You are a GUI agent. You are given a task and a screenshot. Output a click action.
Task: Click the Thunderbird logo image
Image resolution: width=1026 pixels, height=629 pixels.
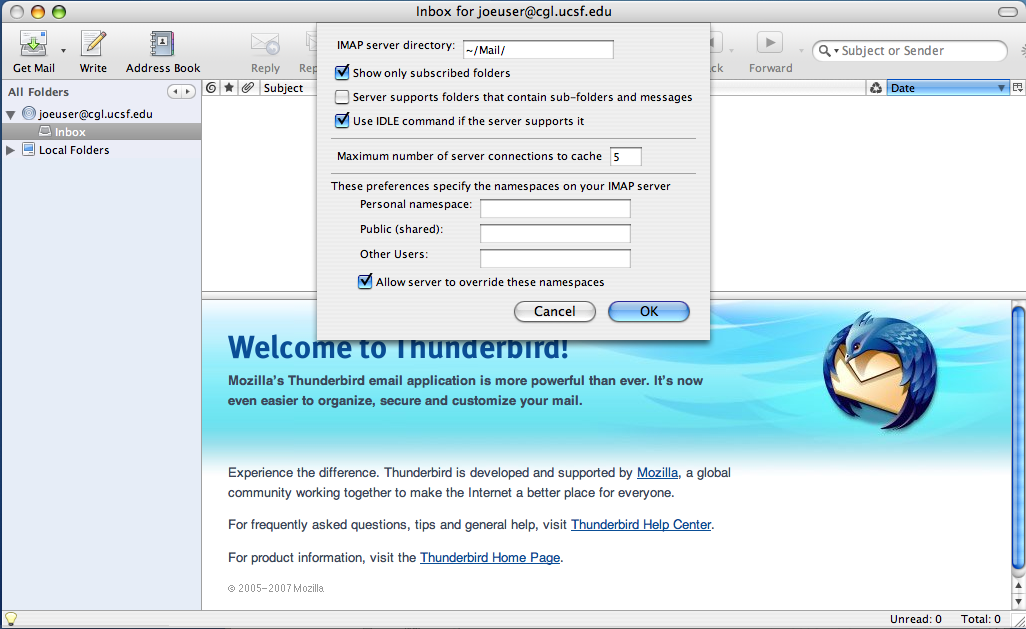tap(879, 370)
